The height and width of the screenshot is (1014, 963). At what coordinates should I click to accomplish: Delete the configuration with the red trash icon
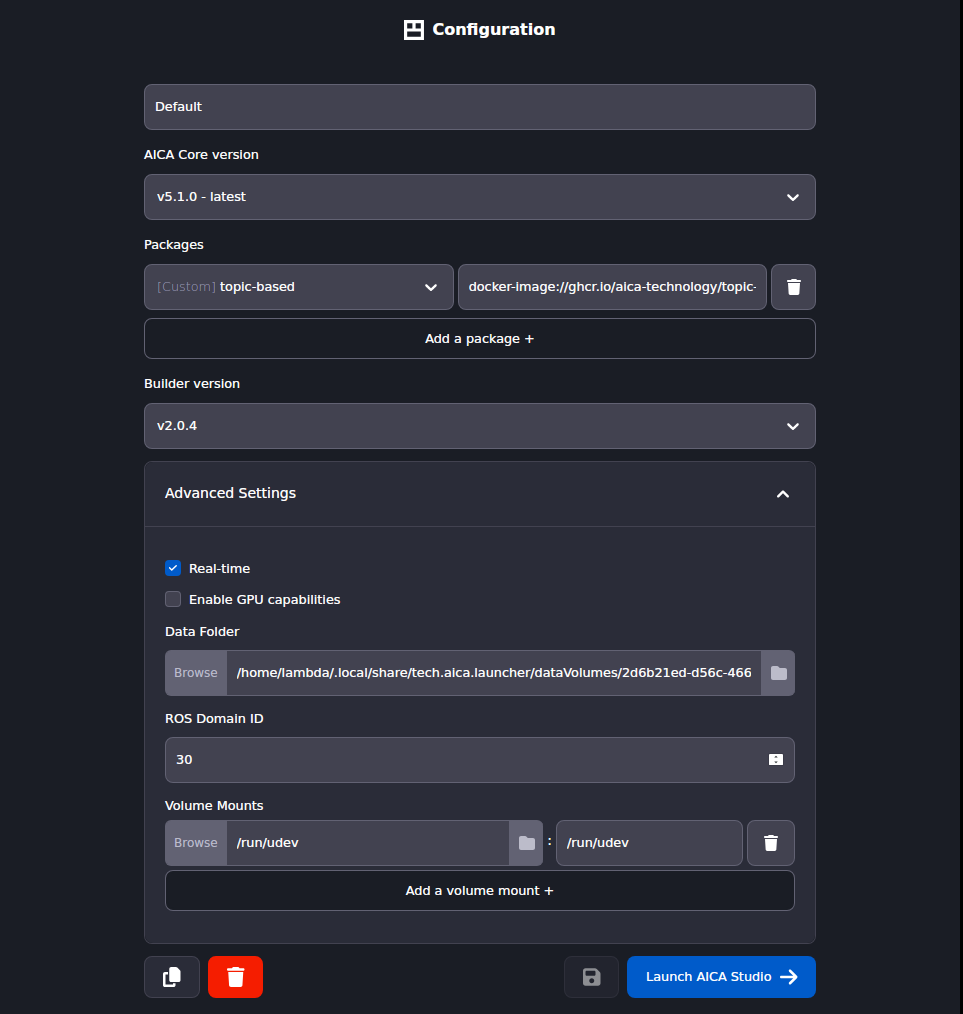point(235,977)
